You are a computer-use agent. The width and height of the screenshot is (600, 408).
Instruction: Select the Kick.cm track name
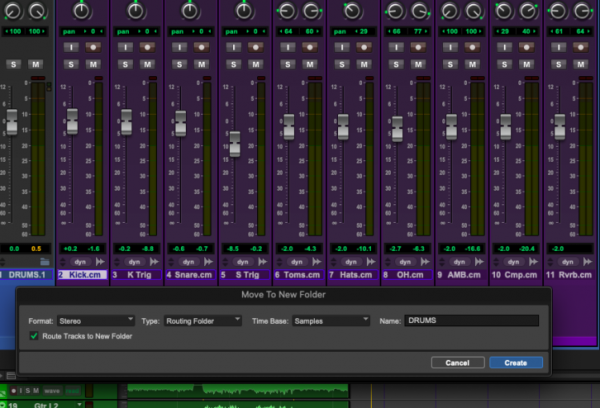click(82, 275)
